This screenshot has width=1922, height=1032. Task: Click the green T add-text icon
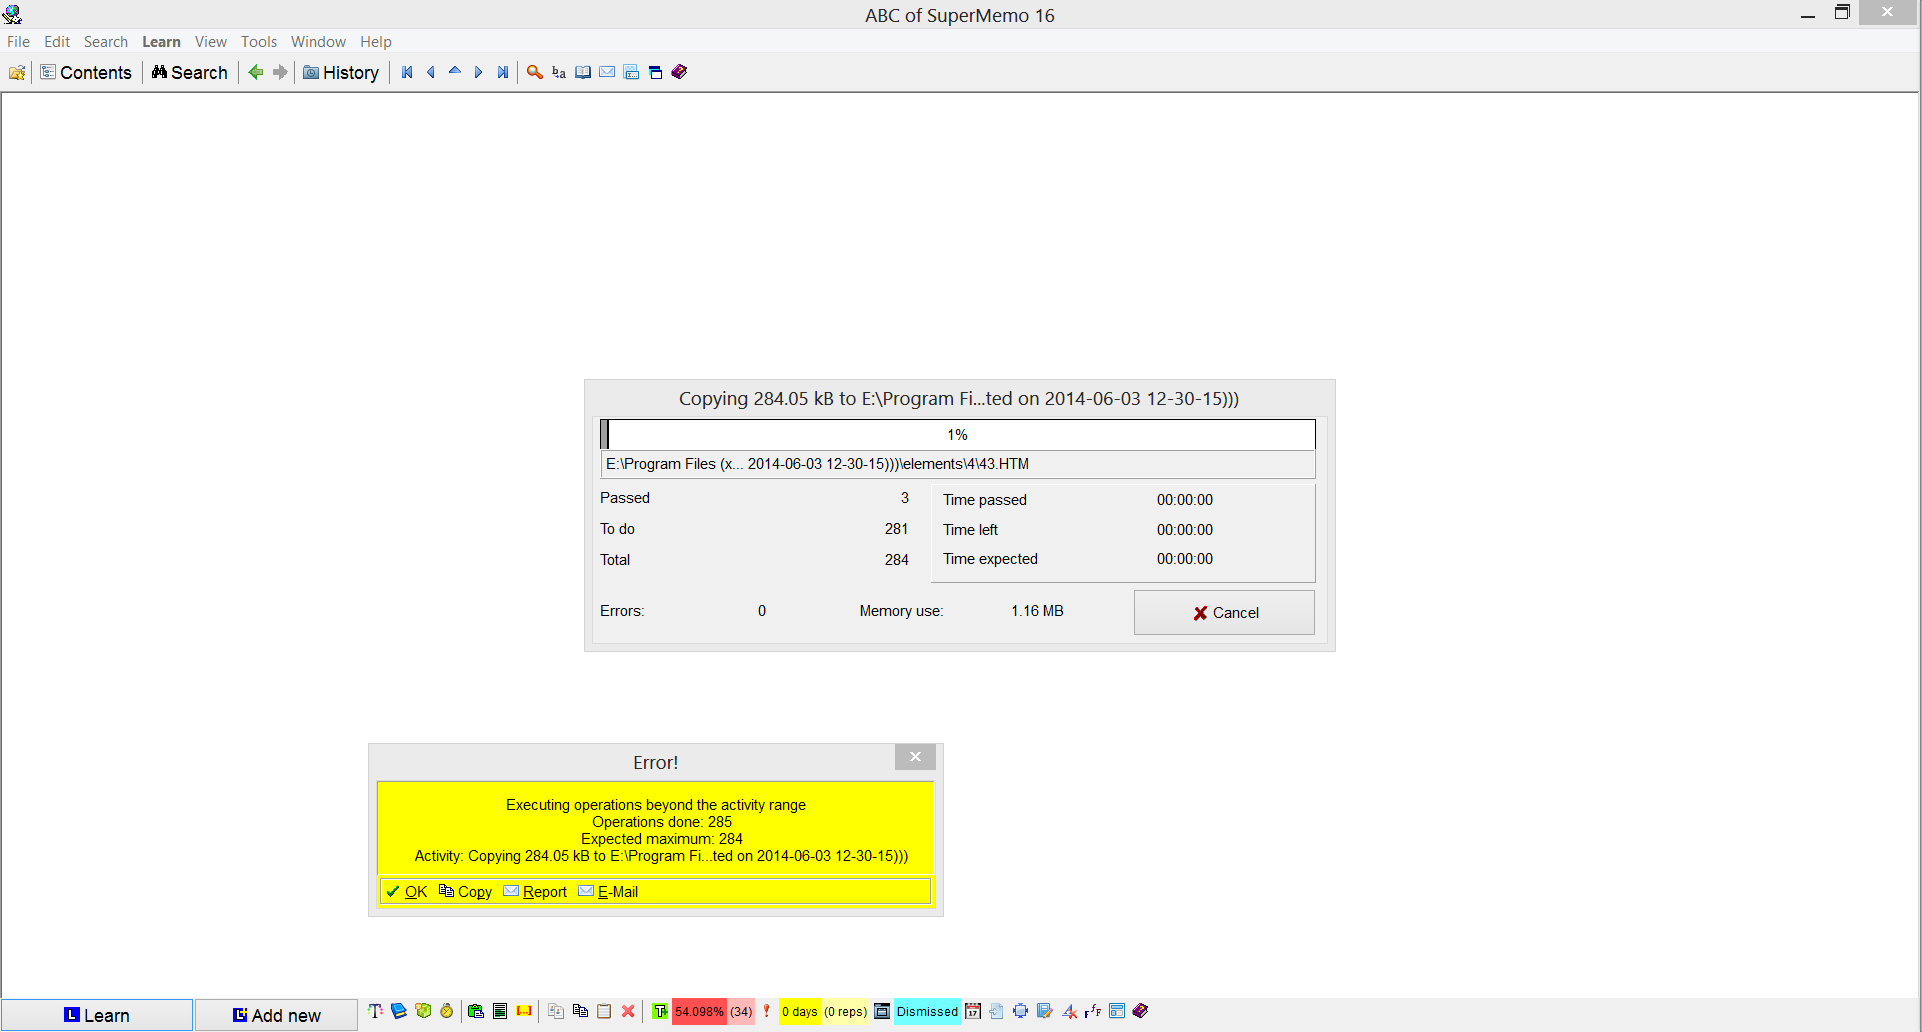[660, 1011]
